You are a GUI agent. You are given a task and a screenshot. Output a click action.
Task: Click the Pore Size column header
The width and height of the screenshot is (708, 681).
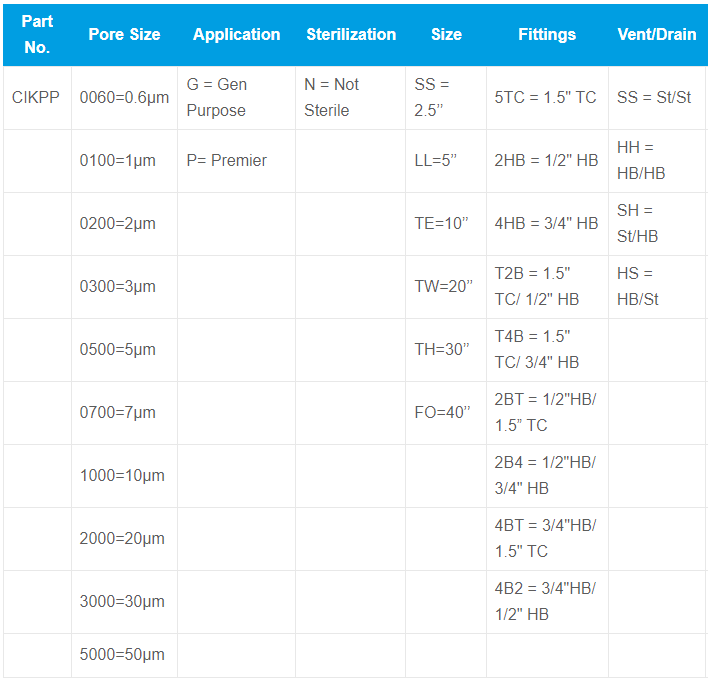124,34
